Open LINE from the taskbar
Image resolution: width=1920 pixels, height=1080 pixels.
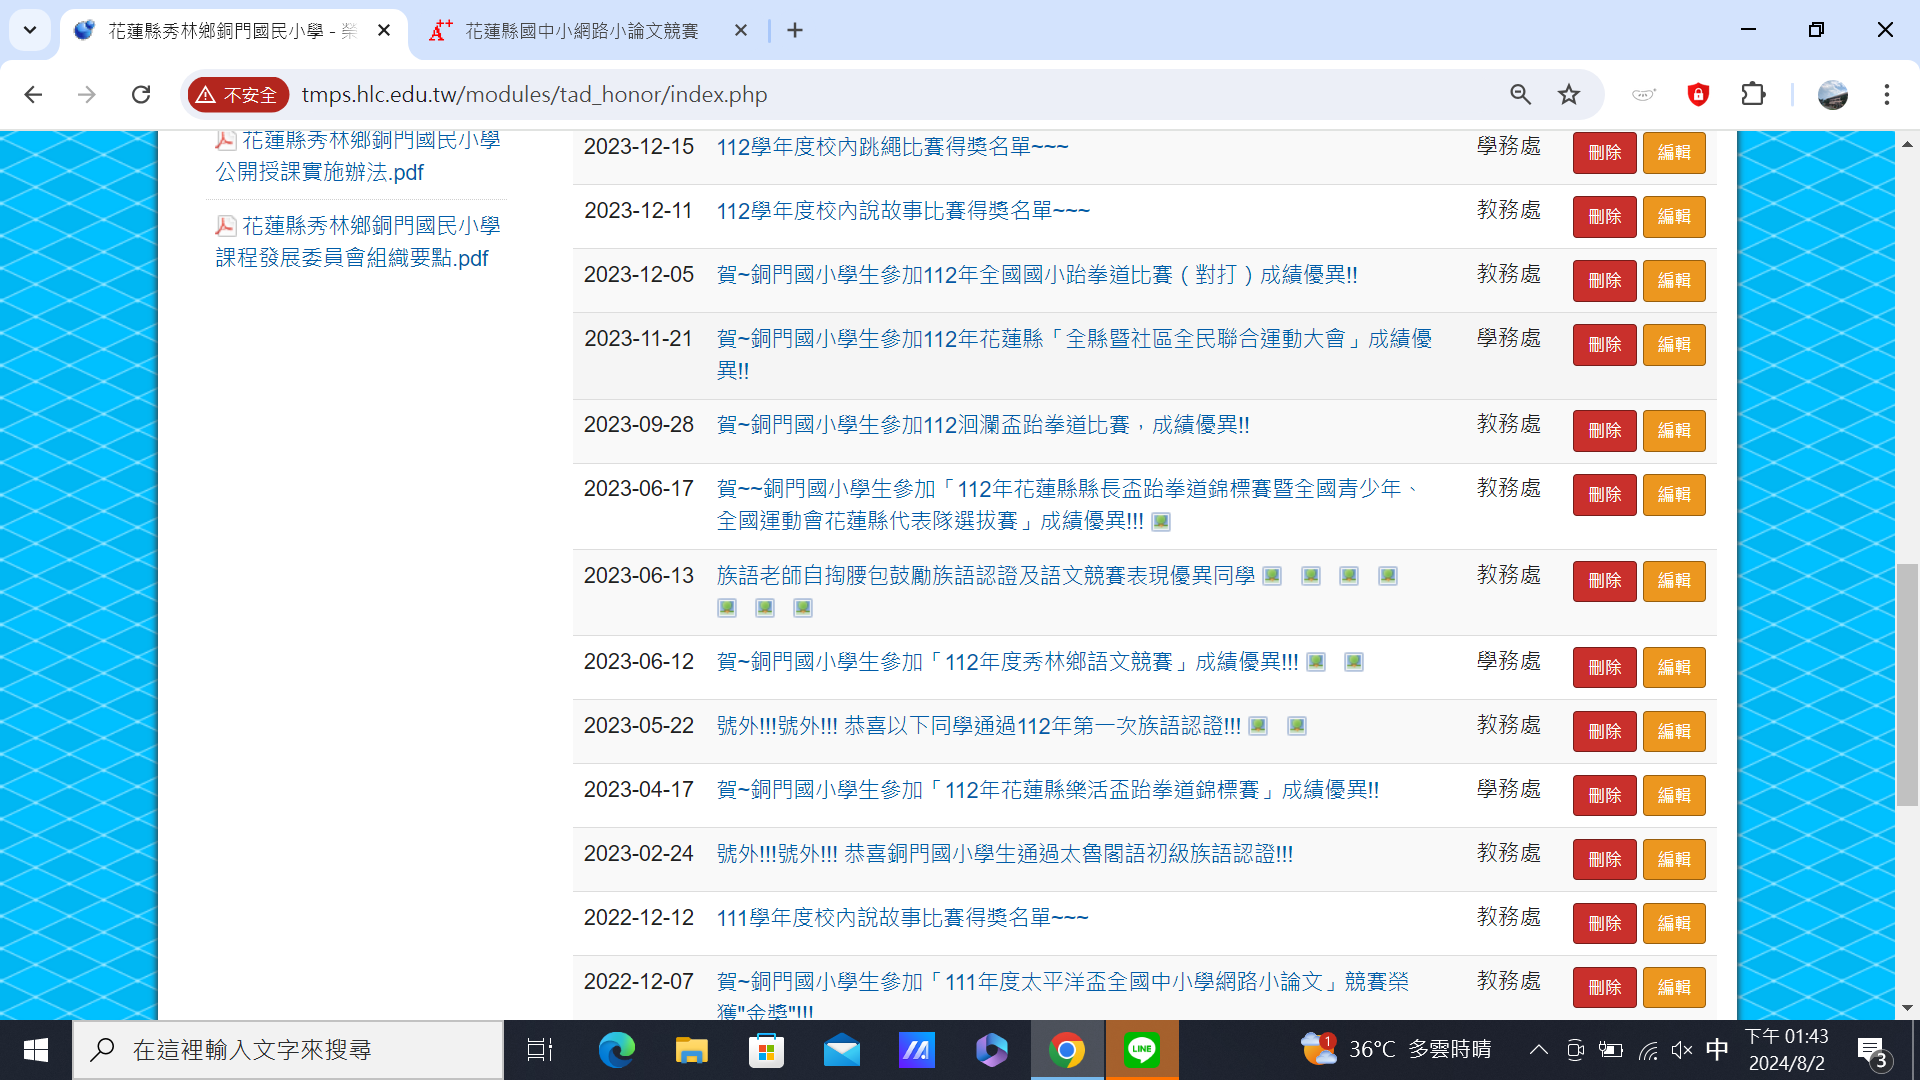coord(1141,1049)
